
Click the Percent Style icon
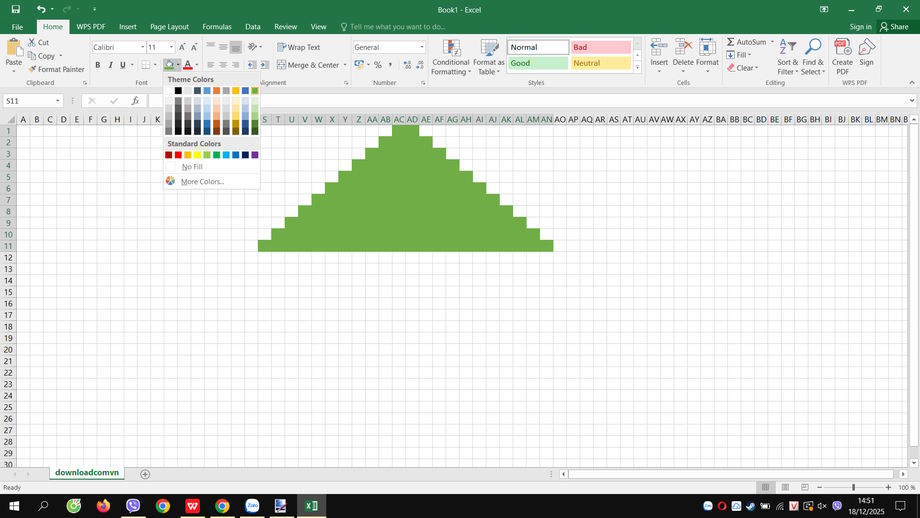[x=377, y=65]
